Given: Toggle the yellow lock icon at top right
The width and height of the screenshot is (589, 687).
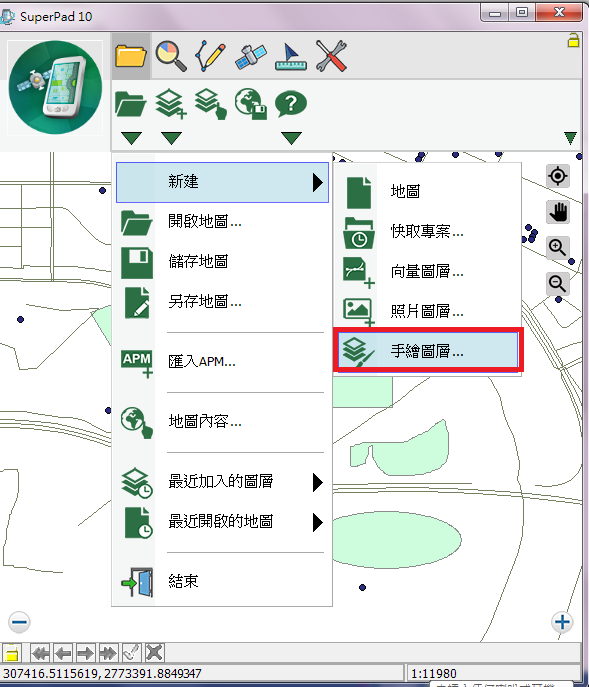Looking at the screenshot, I should (x=573, y=40).
